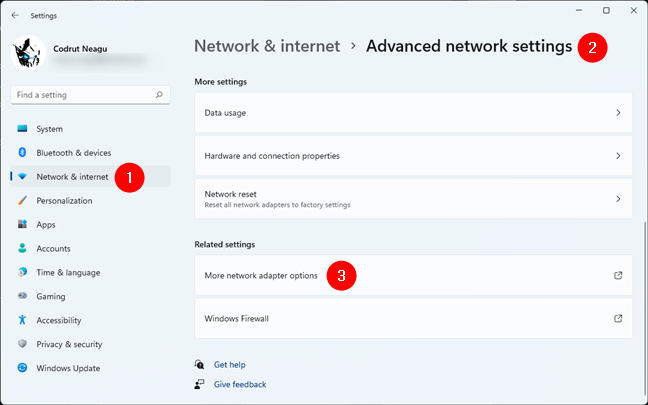
Task: Open Accessibility settings
Action: click(x=91, y=320)
